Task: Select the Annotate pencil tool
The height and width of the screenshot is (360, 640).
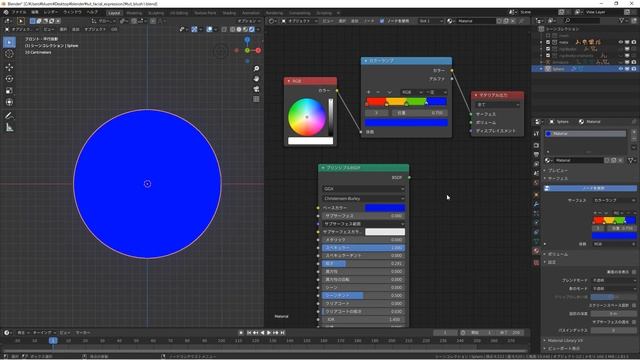Action: pyautogui.click(x=9, y=116)
